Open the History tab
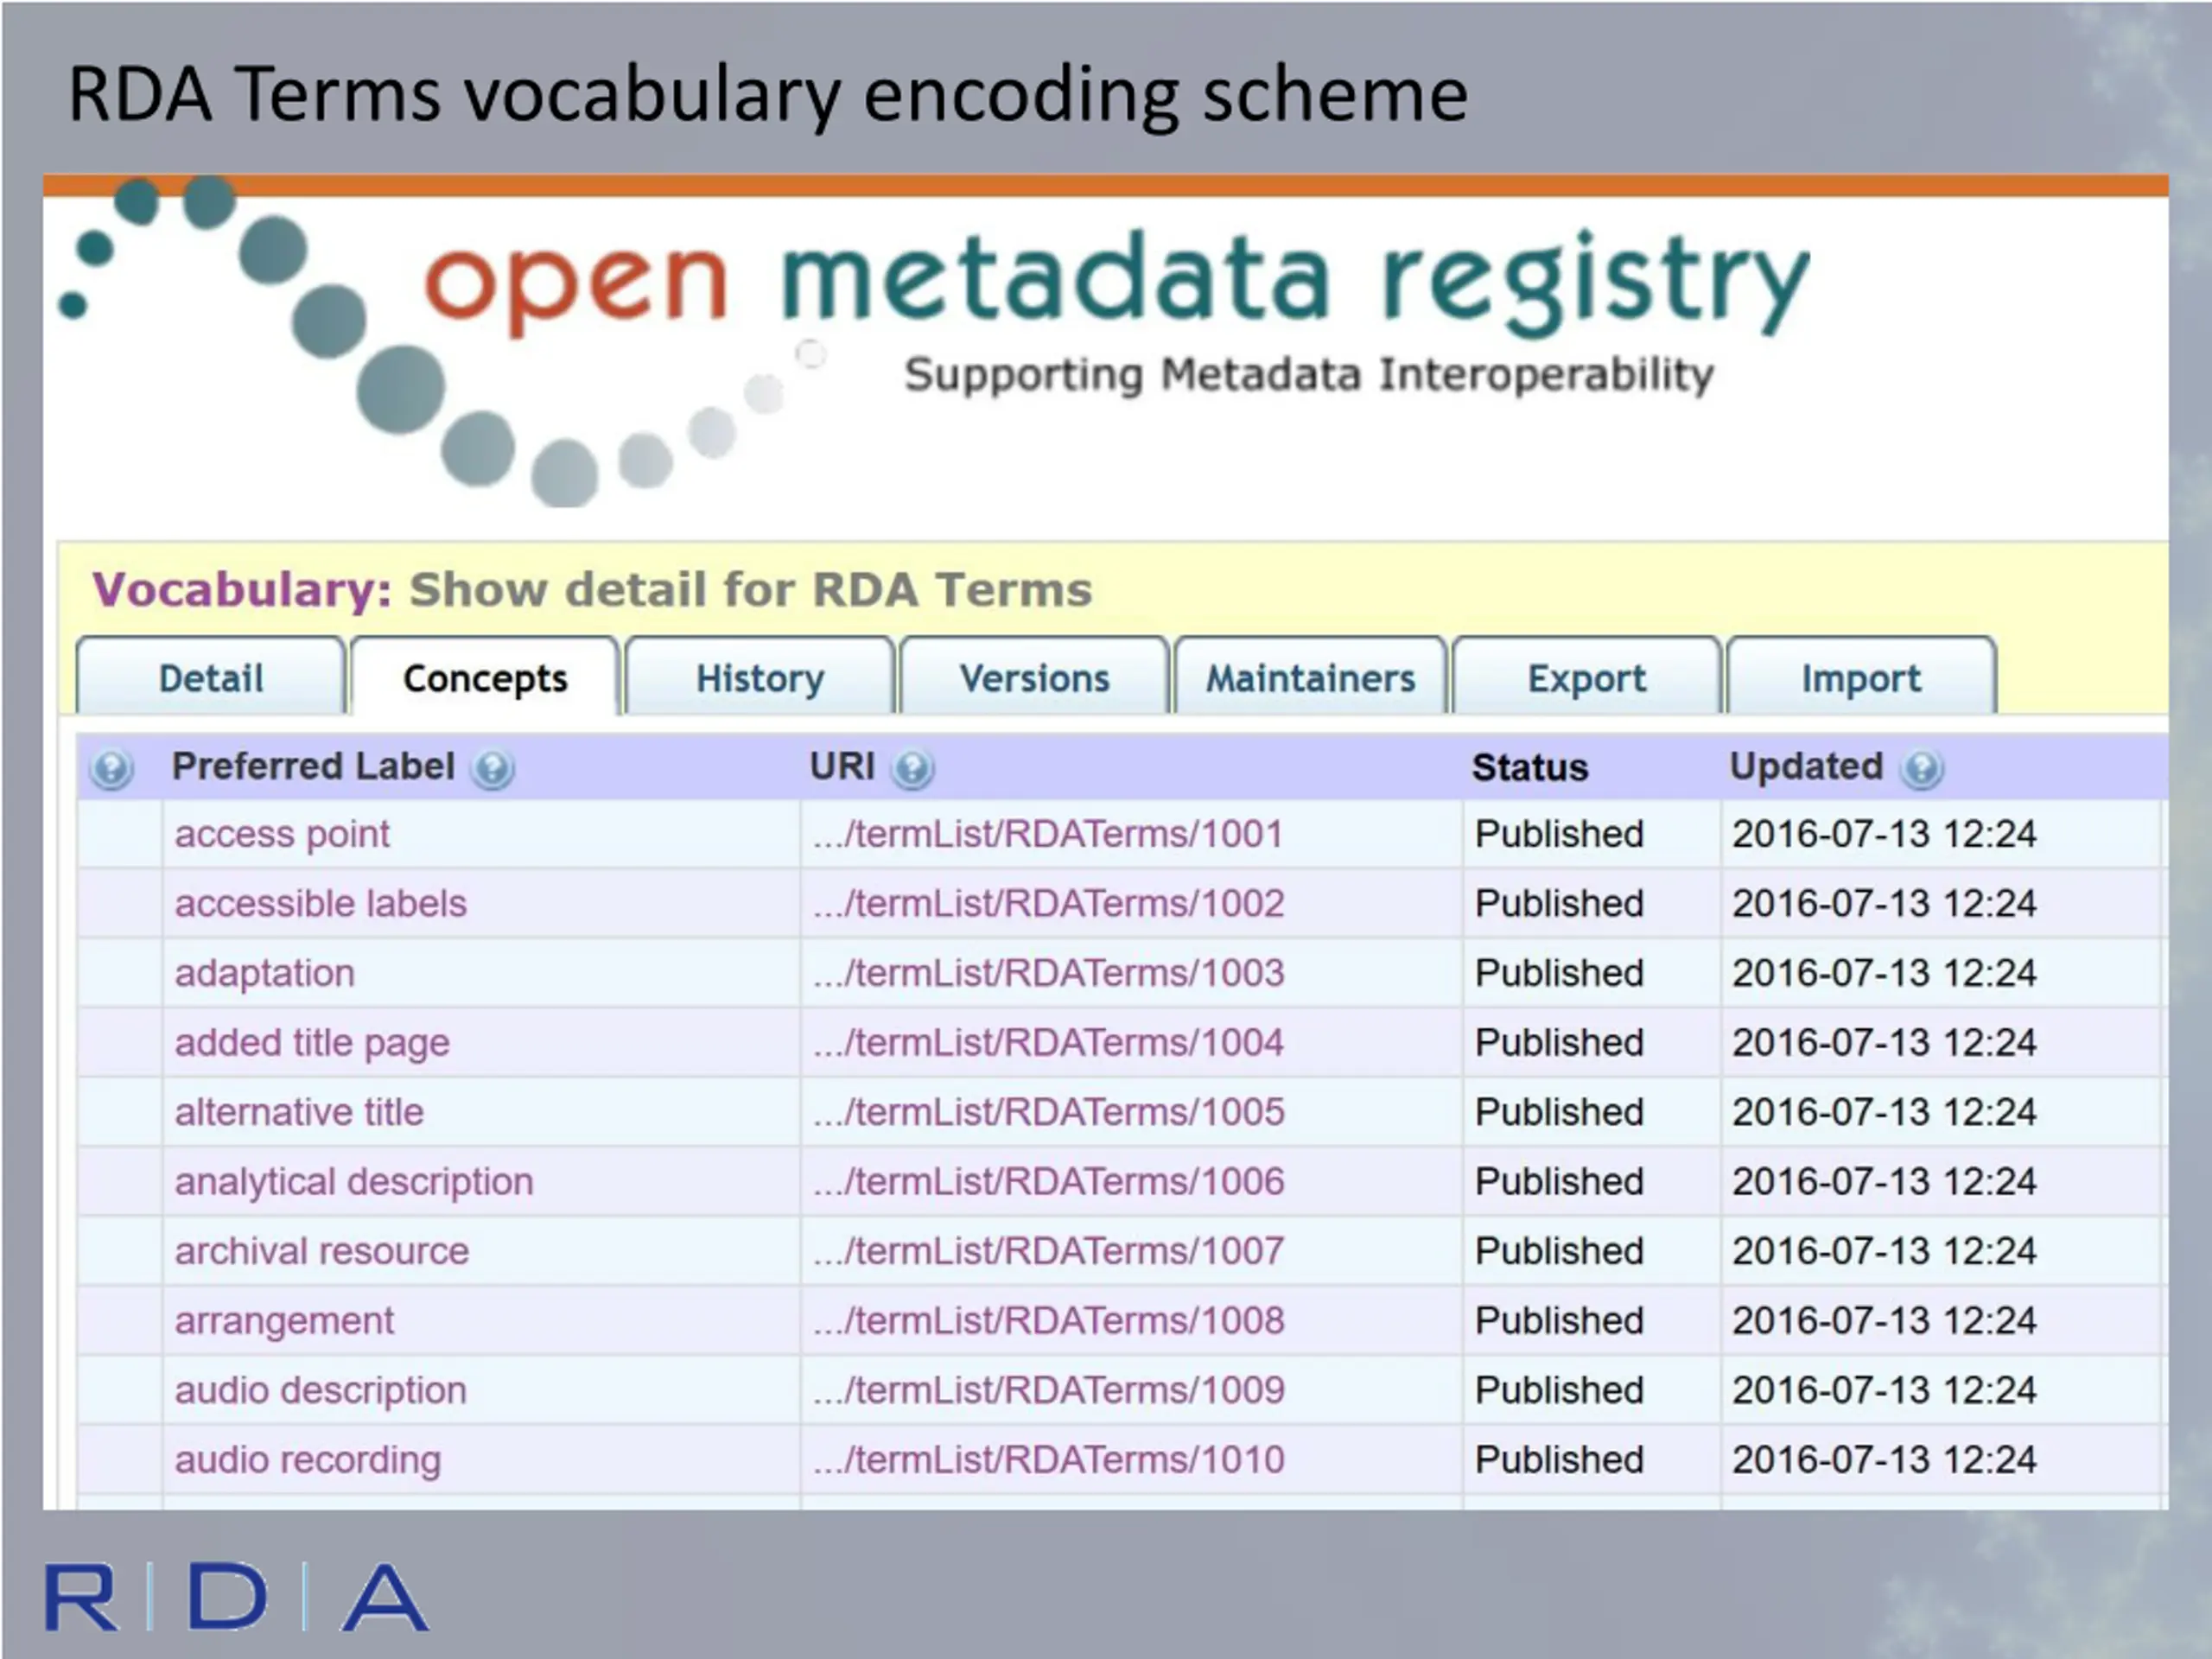Screen dimensions: 2212x1659 point(760,677)
